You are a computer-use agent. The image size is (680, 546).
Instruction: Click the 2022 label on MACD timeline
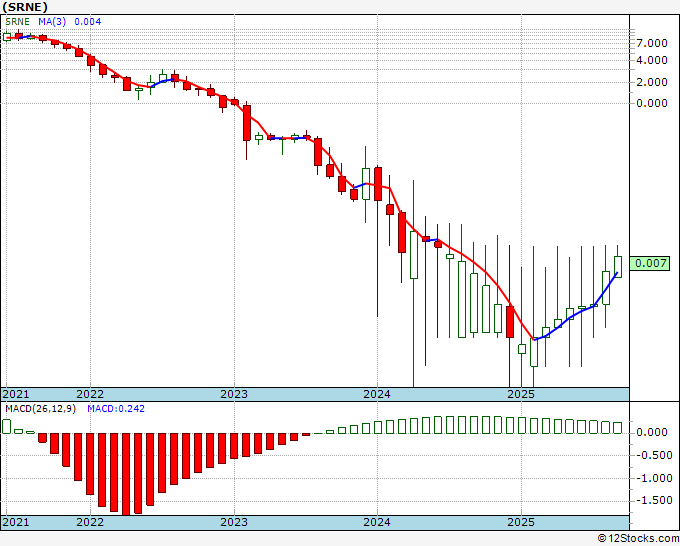pyautogui.click(x=90, y=522)
